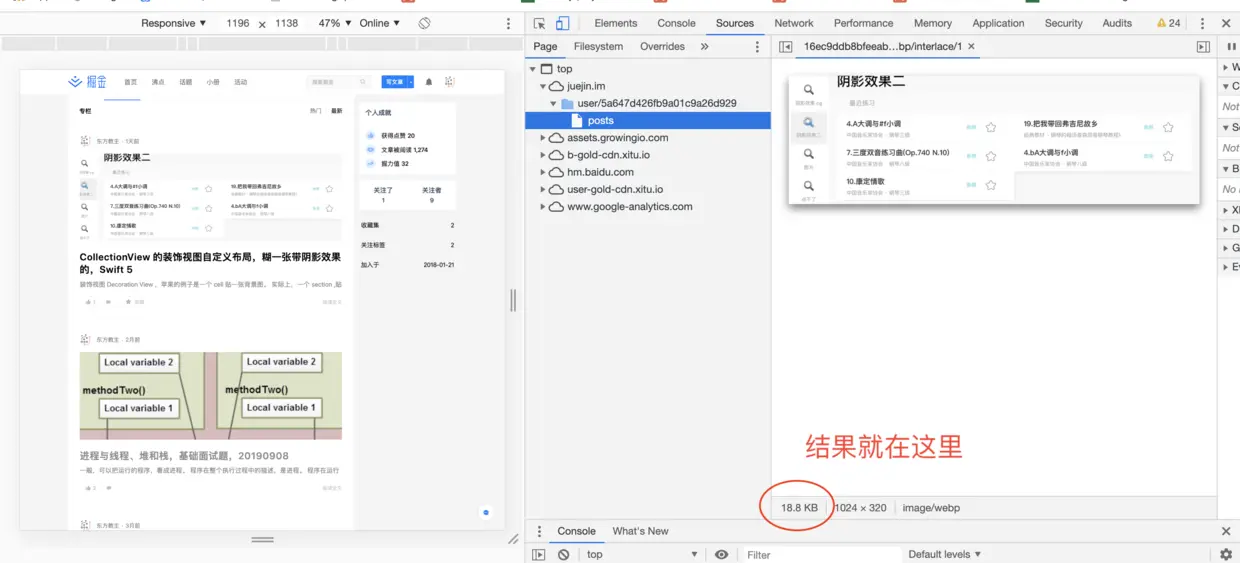This screenshot has height=563, width=1240.
Task: Click the console Filter input
Action: 820,555
